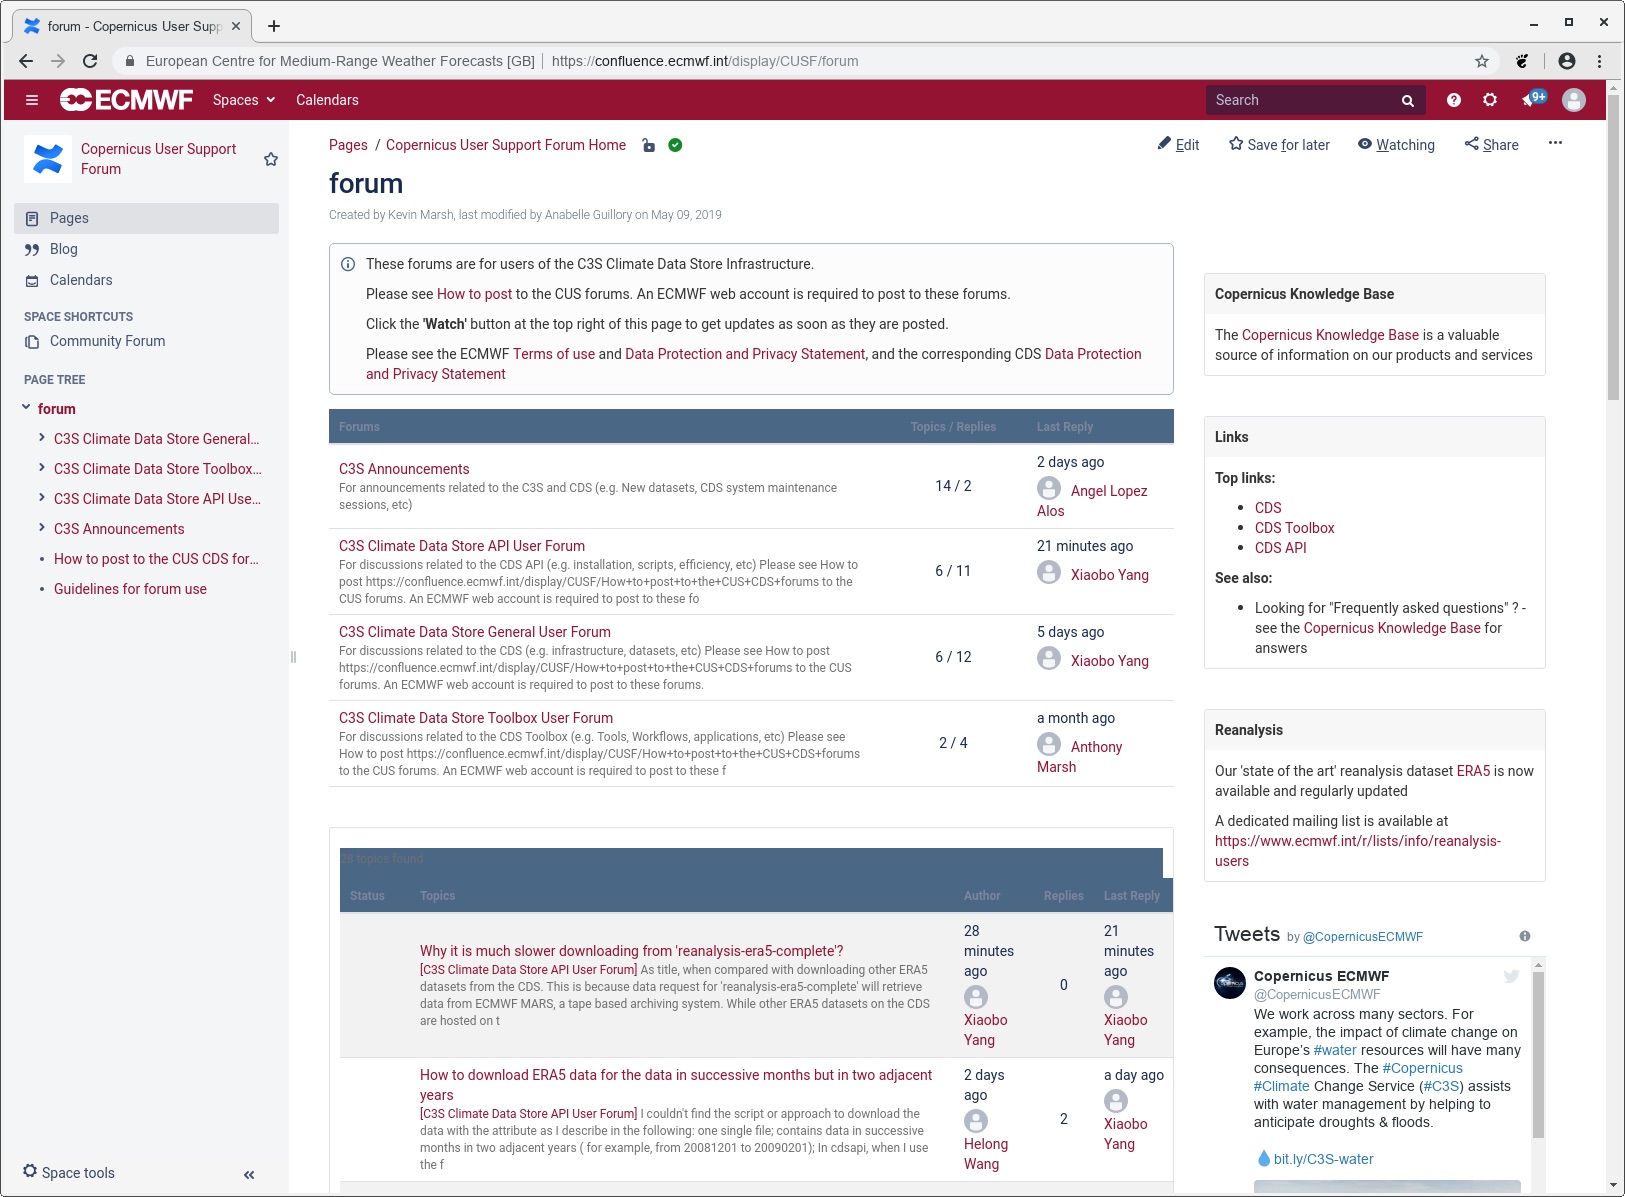The image size is (1625, 1197).
Task: Open Helong Wang author profile
Action: click(986, 1154)
